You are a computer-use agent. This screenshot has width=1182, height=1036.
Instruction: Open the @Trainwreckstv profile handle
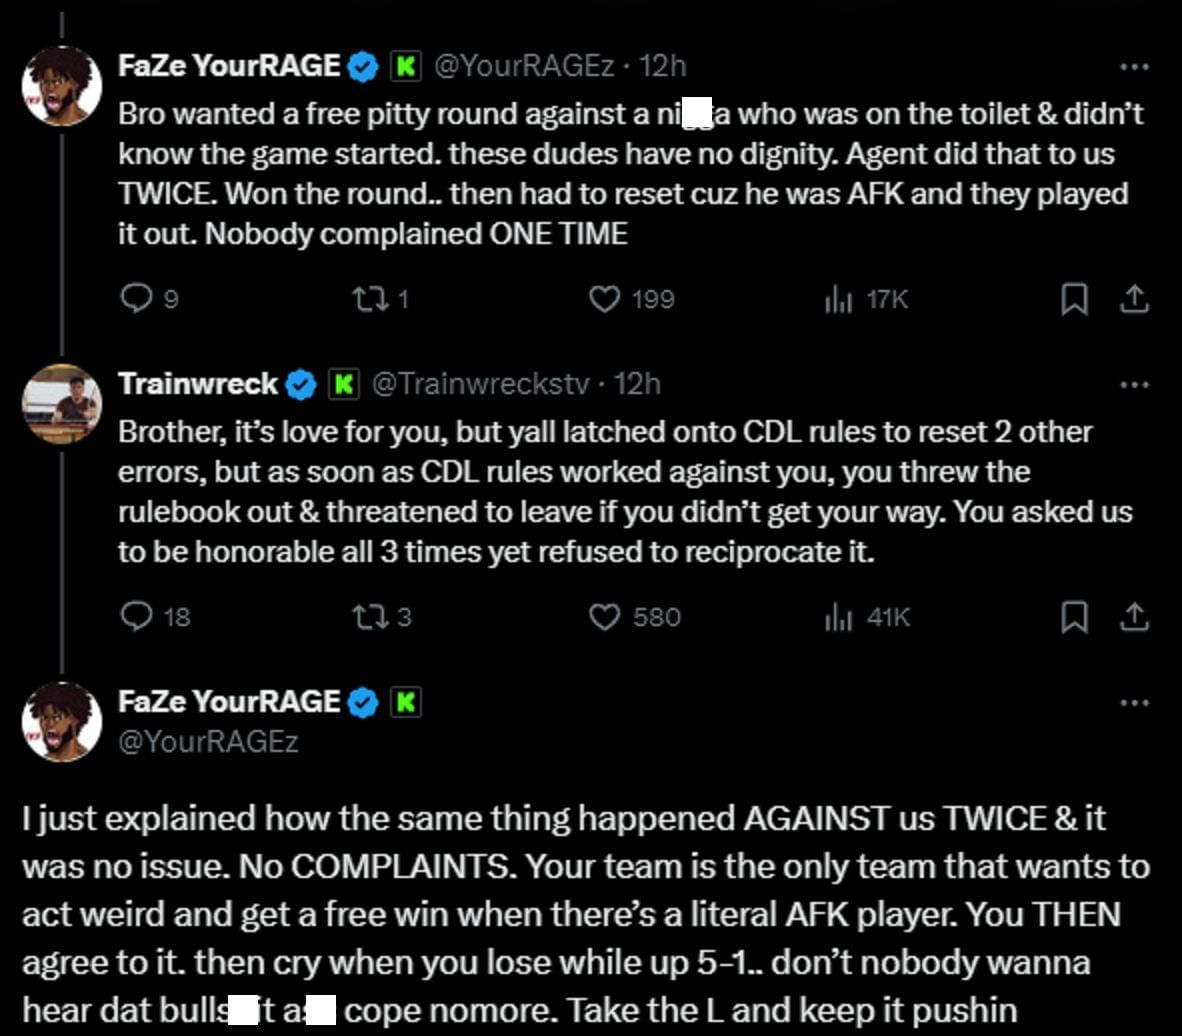(x=480, y=384)
